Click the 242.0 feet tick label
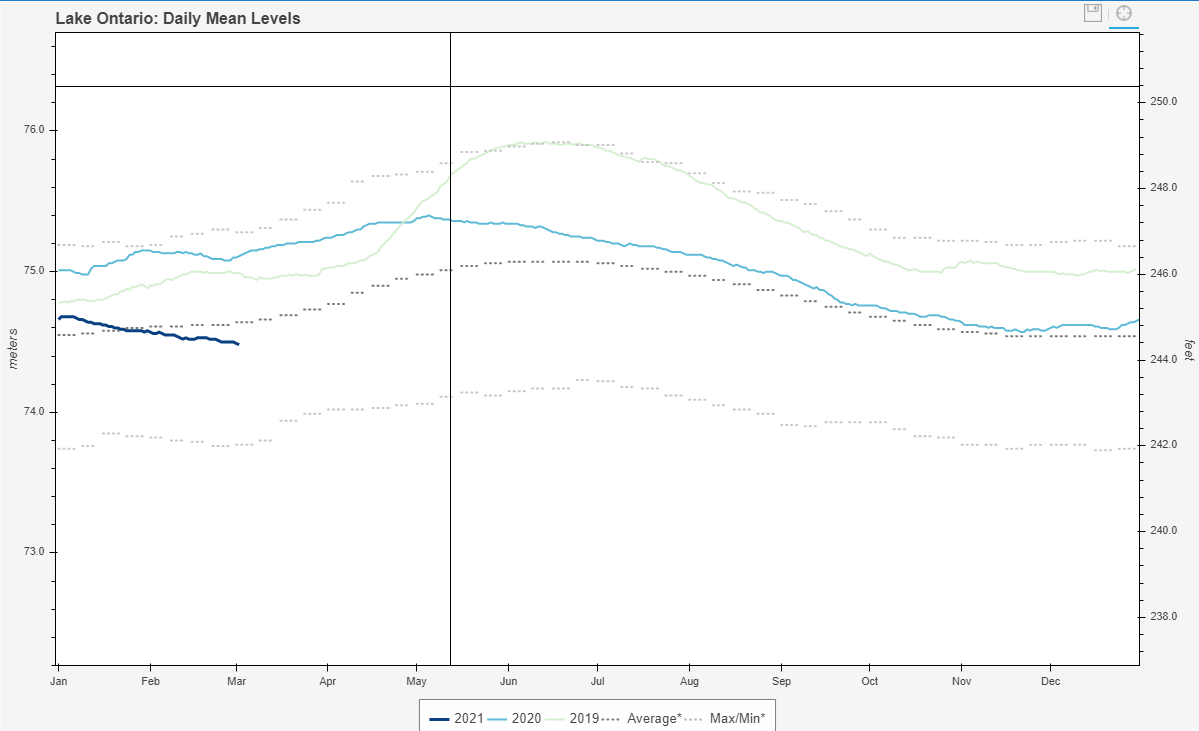The image size is (1199, 731). click(x=1163, y=444)
